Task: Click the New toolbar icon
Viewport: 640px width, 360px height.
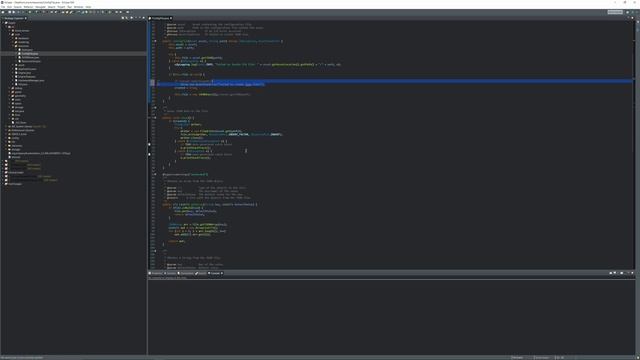Action: (3, 12)
